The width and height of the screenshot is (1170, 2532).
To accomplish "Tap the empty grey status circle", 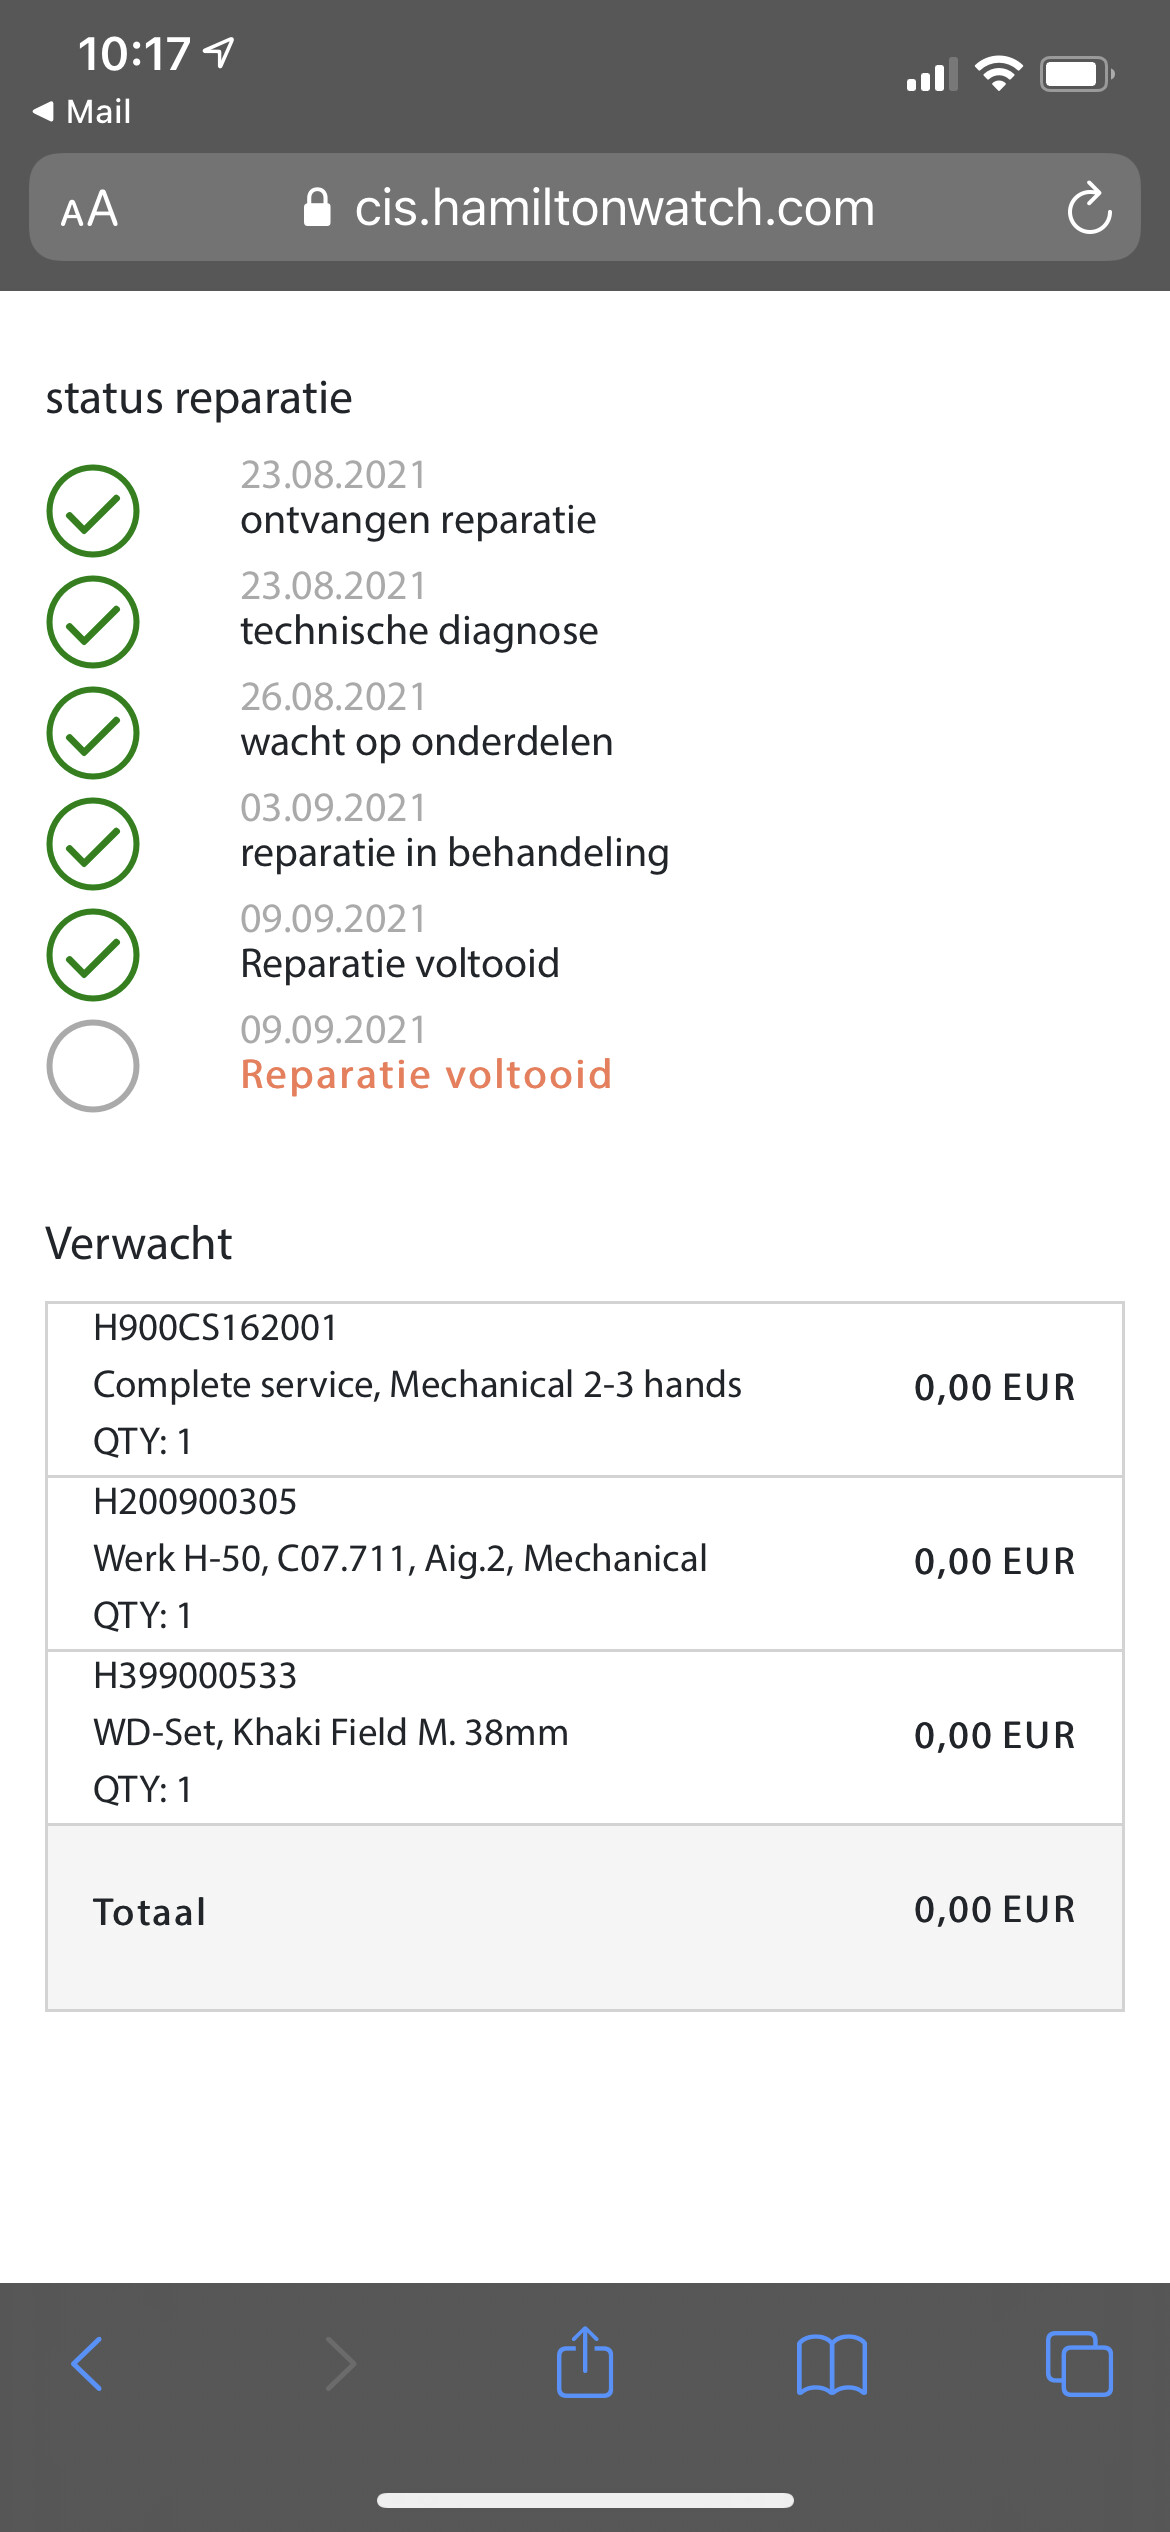I will 93,1066.
